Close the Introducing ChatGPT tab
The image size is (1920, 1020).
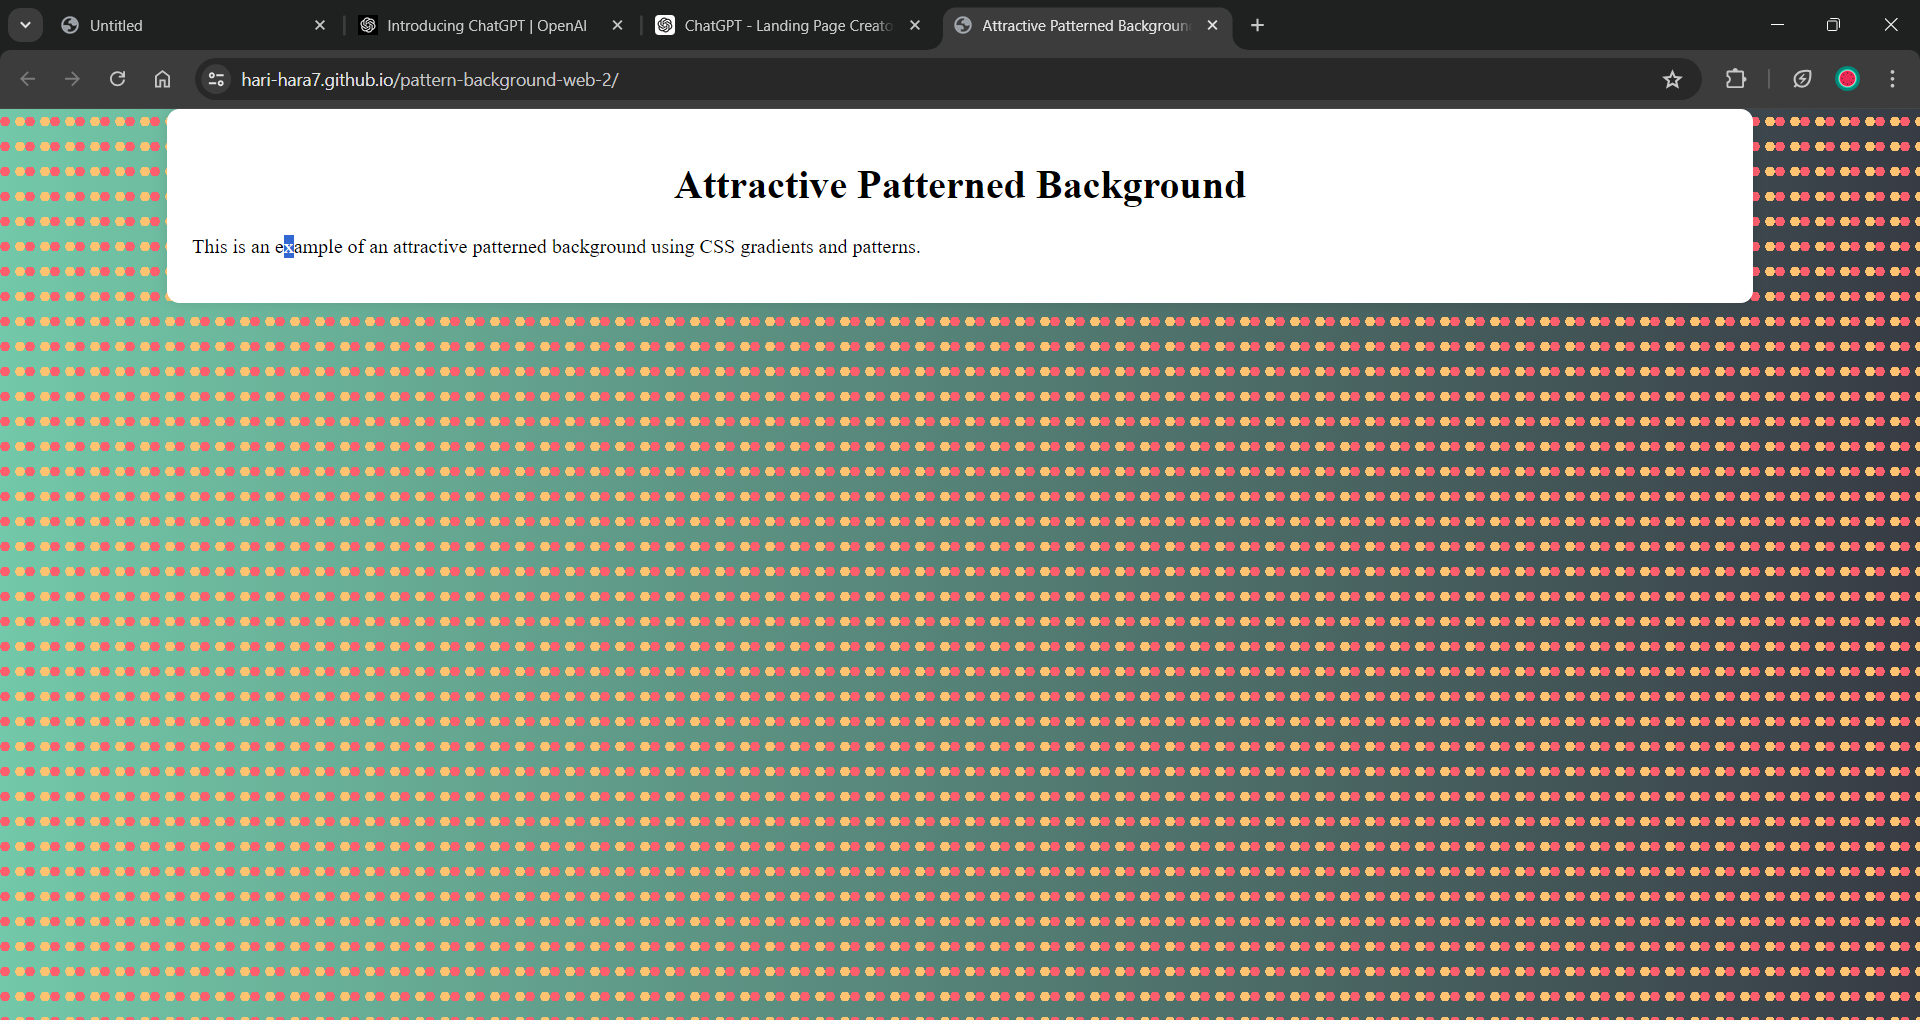tap(617, 25)
